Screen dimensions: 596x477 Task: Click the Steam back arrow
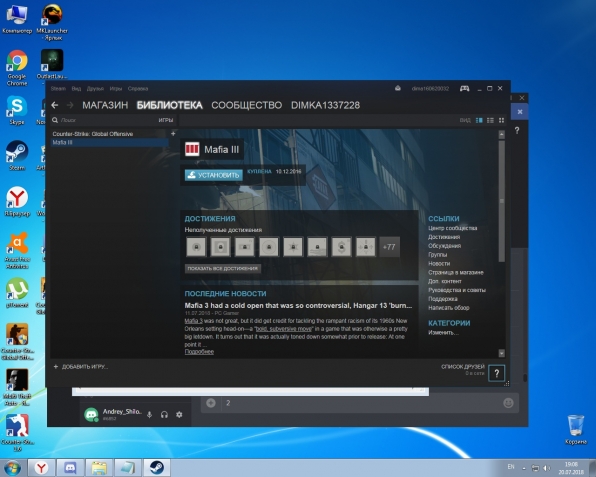tap(55, 105)
